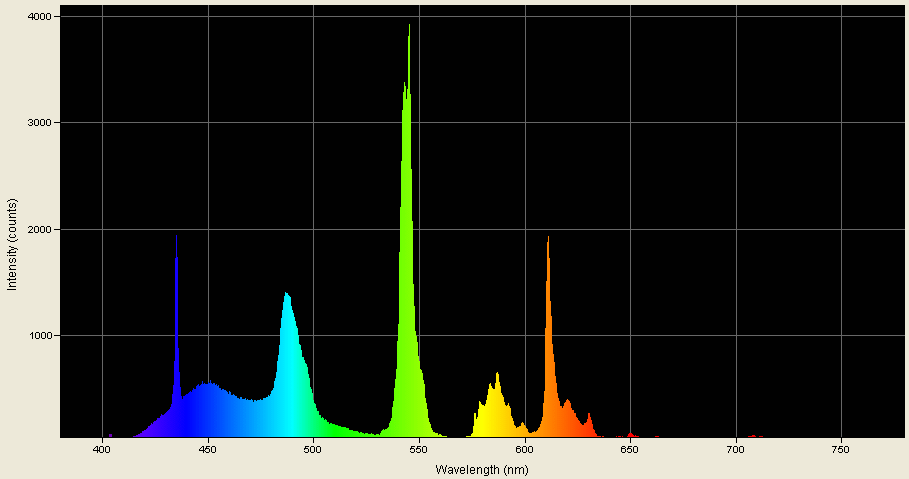This screenshot has width=909, height=479.
Task: Click the 'Intensity (counts)' axis label
Action: (12, 245)
